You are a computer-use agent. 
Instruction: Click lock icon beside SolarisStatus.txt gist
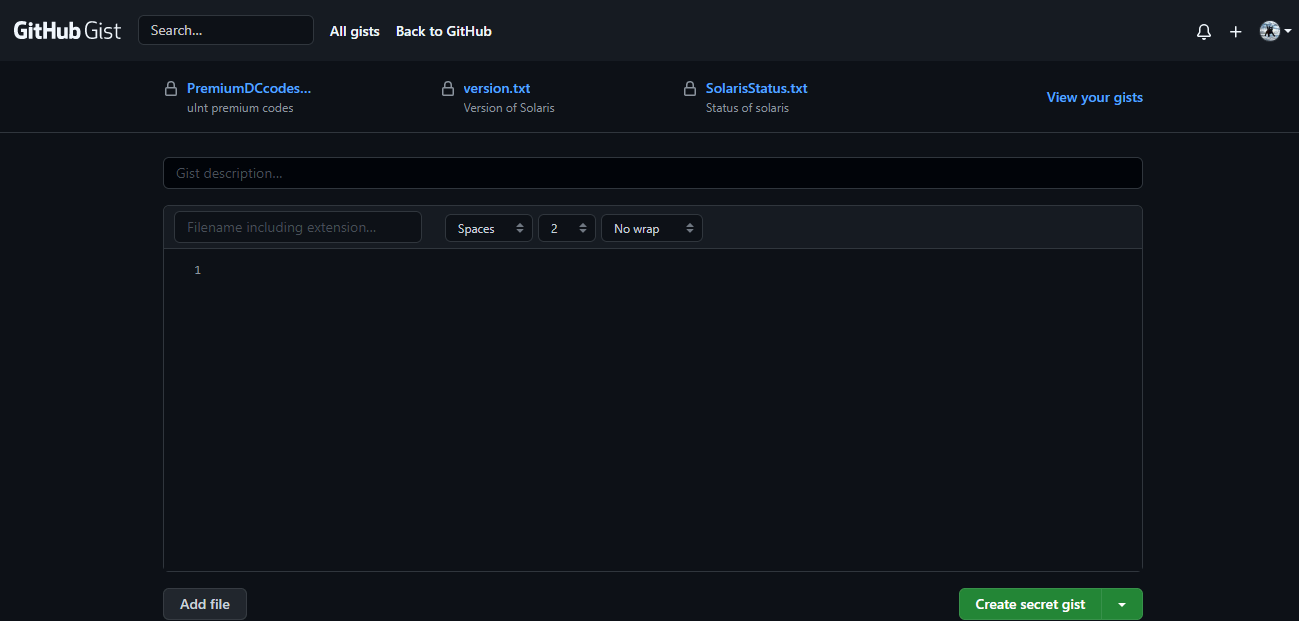click(x=690, y=89)
